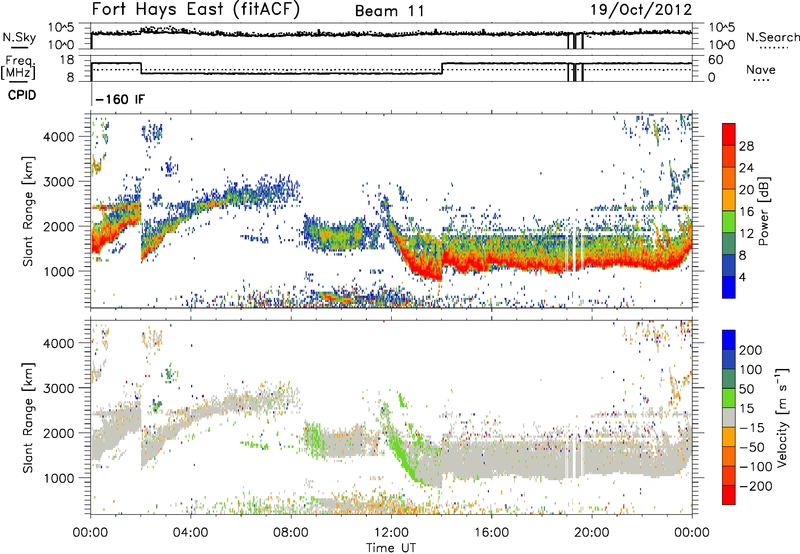
Task: Select the "Beam 11" label
Action: (x=390, y=11)
